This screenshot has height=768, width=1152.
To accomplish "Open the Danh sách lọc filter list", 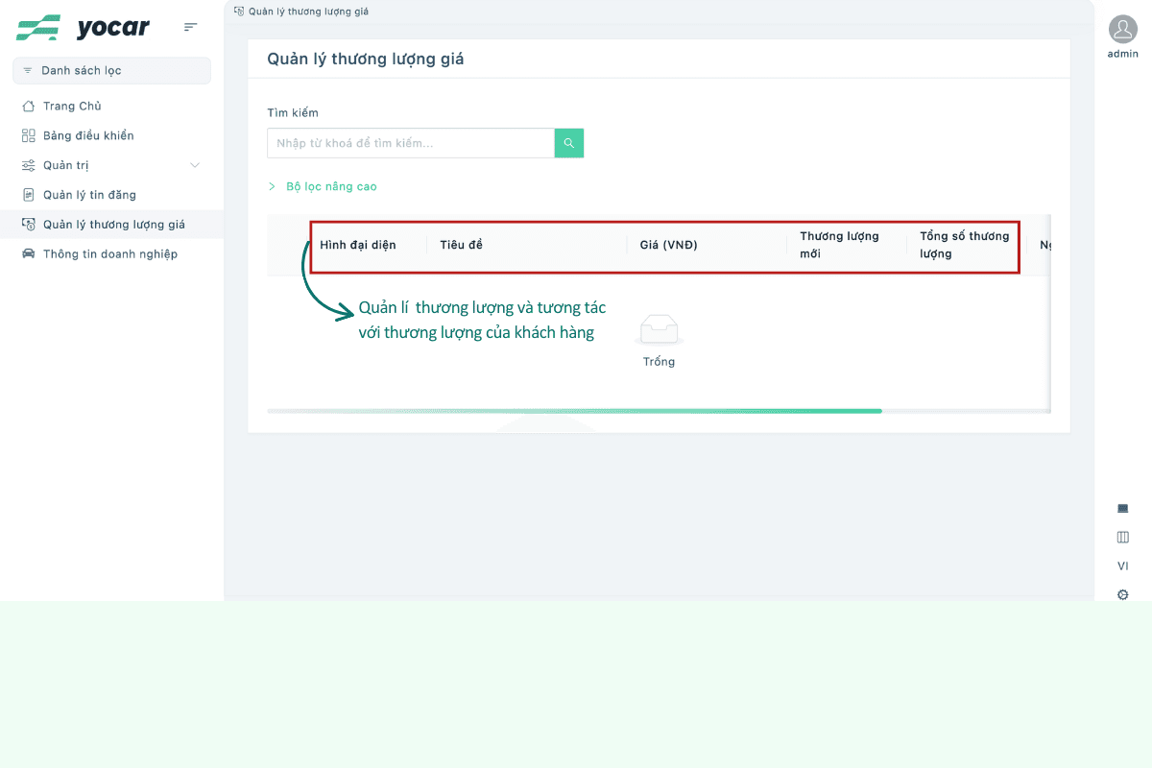I will click(x=112, y=71).
